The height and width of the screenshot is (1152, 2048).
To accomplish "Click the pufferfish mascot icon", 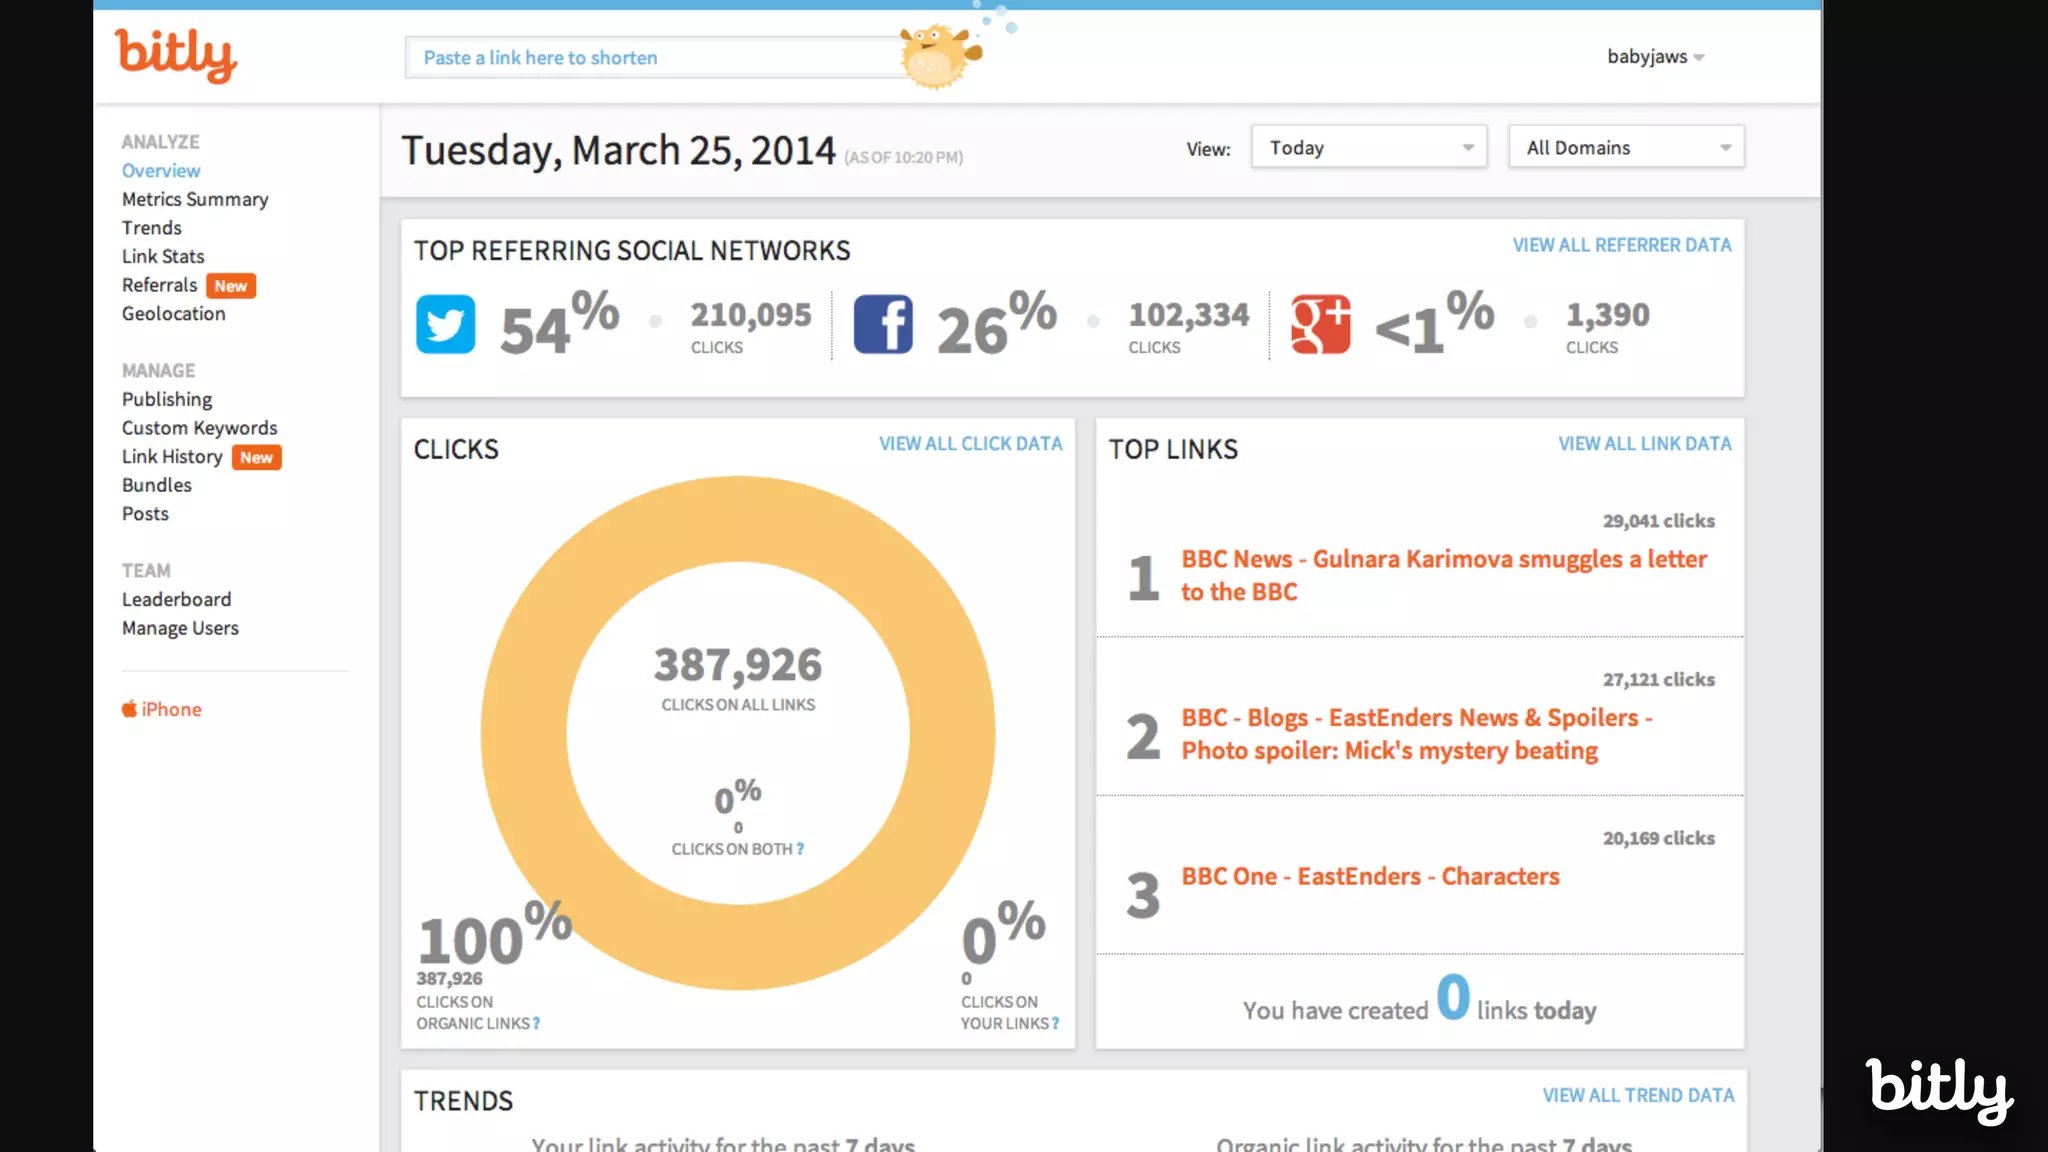I will click(936, 56).
